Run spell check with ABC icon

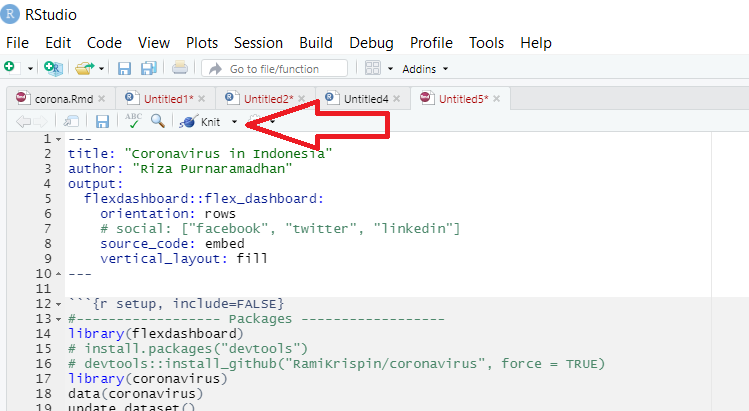[133, 121]
